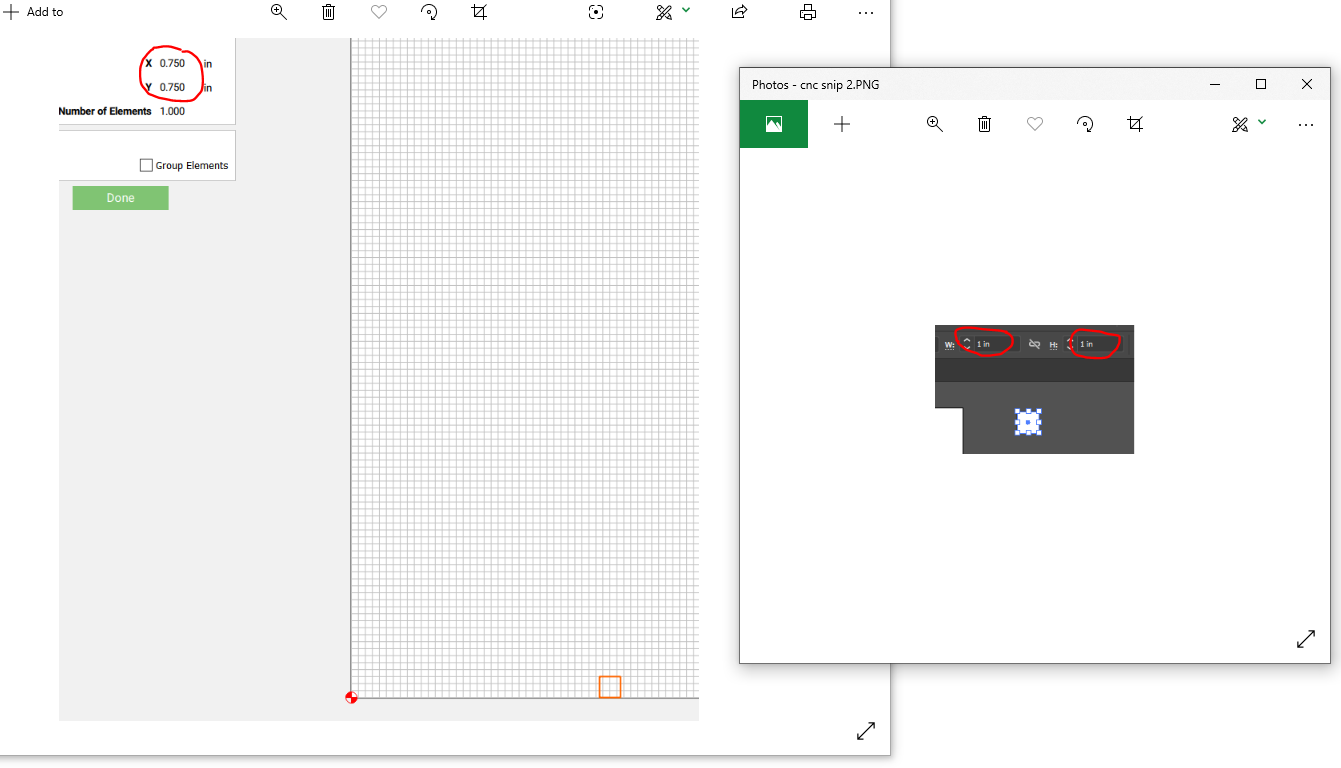Expand the Edit & Create dropdown in cnc snip 2
This screenshot has width=1341, height=768.
tap(1262, 121)
